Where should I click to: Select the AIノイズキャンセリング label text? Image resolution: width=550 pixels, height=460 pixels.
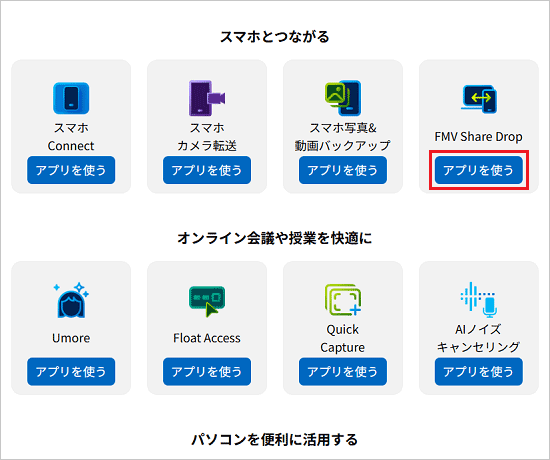click(479, 338)
